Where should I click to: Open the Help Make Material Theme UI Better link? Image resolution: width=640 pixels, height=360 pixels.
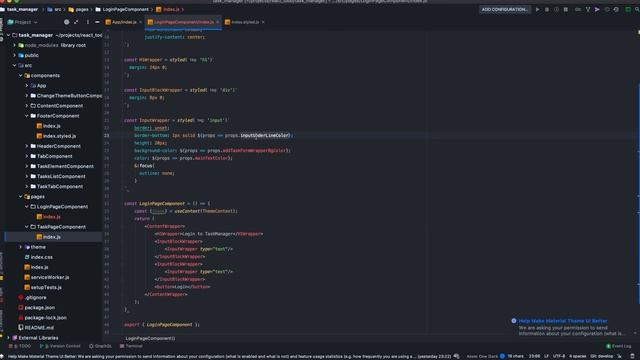(x=563, y=321)
